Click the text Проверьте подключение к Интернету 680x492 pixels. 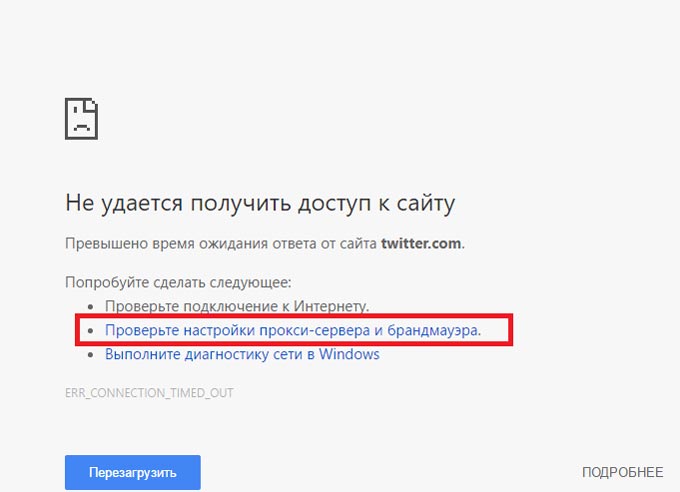[x=237, y=306]
